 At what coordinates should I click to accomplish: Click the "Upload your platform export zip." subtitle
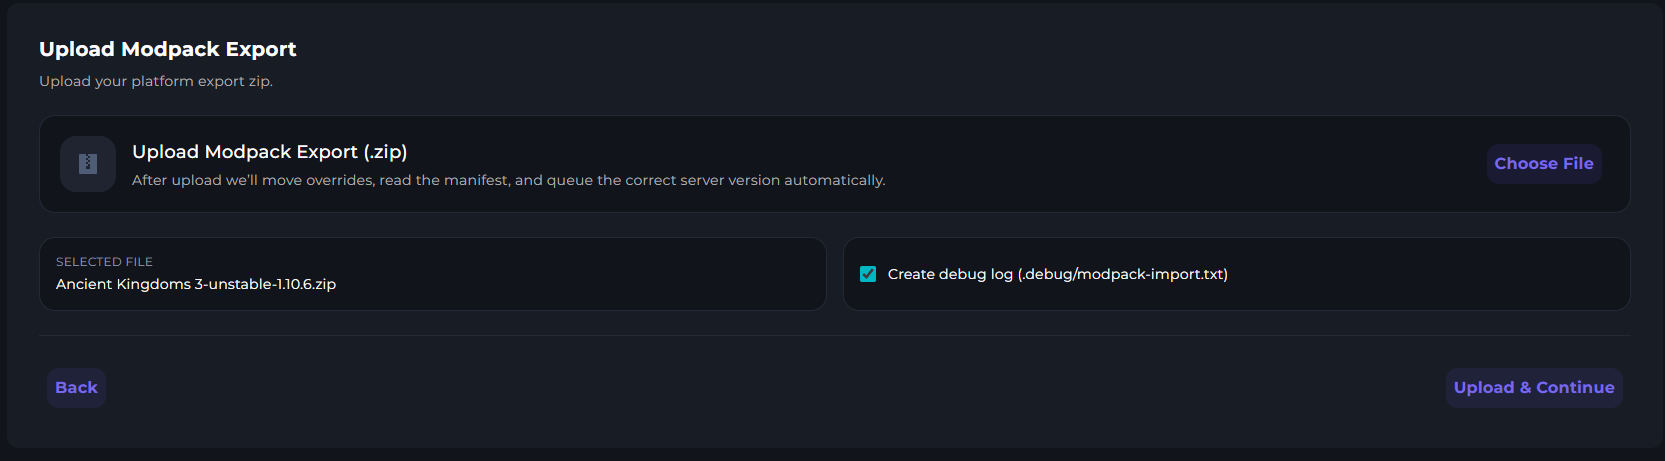(x=156, y=81)
